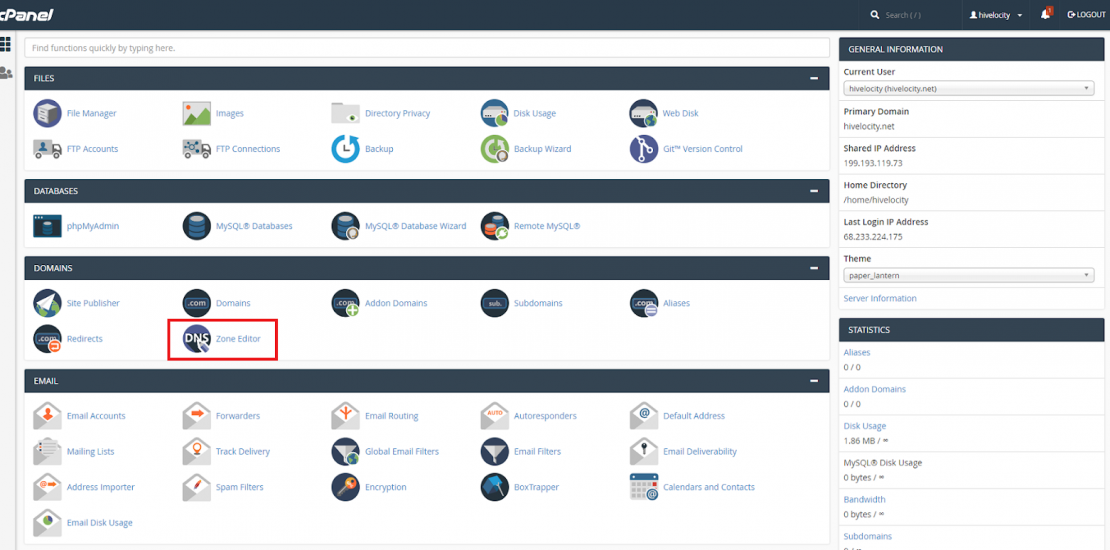Open the Default Address icon
Screen dimensions: 1110x550
644,416
